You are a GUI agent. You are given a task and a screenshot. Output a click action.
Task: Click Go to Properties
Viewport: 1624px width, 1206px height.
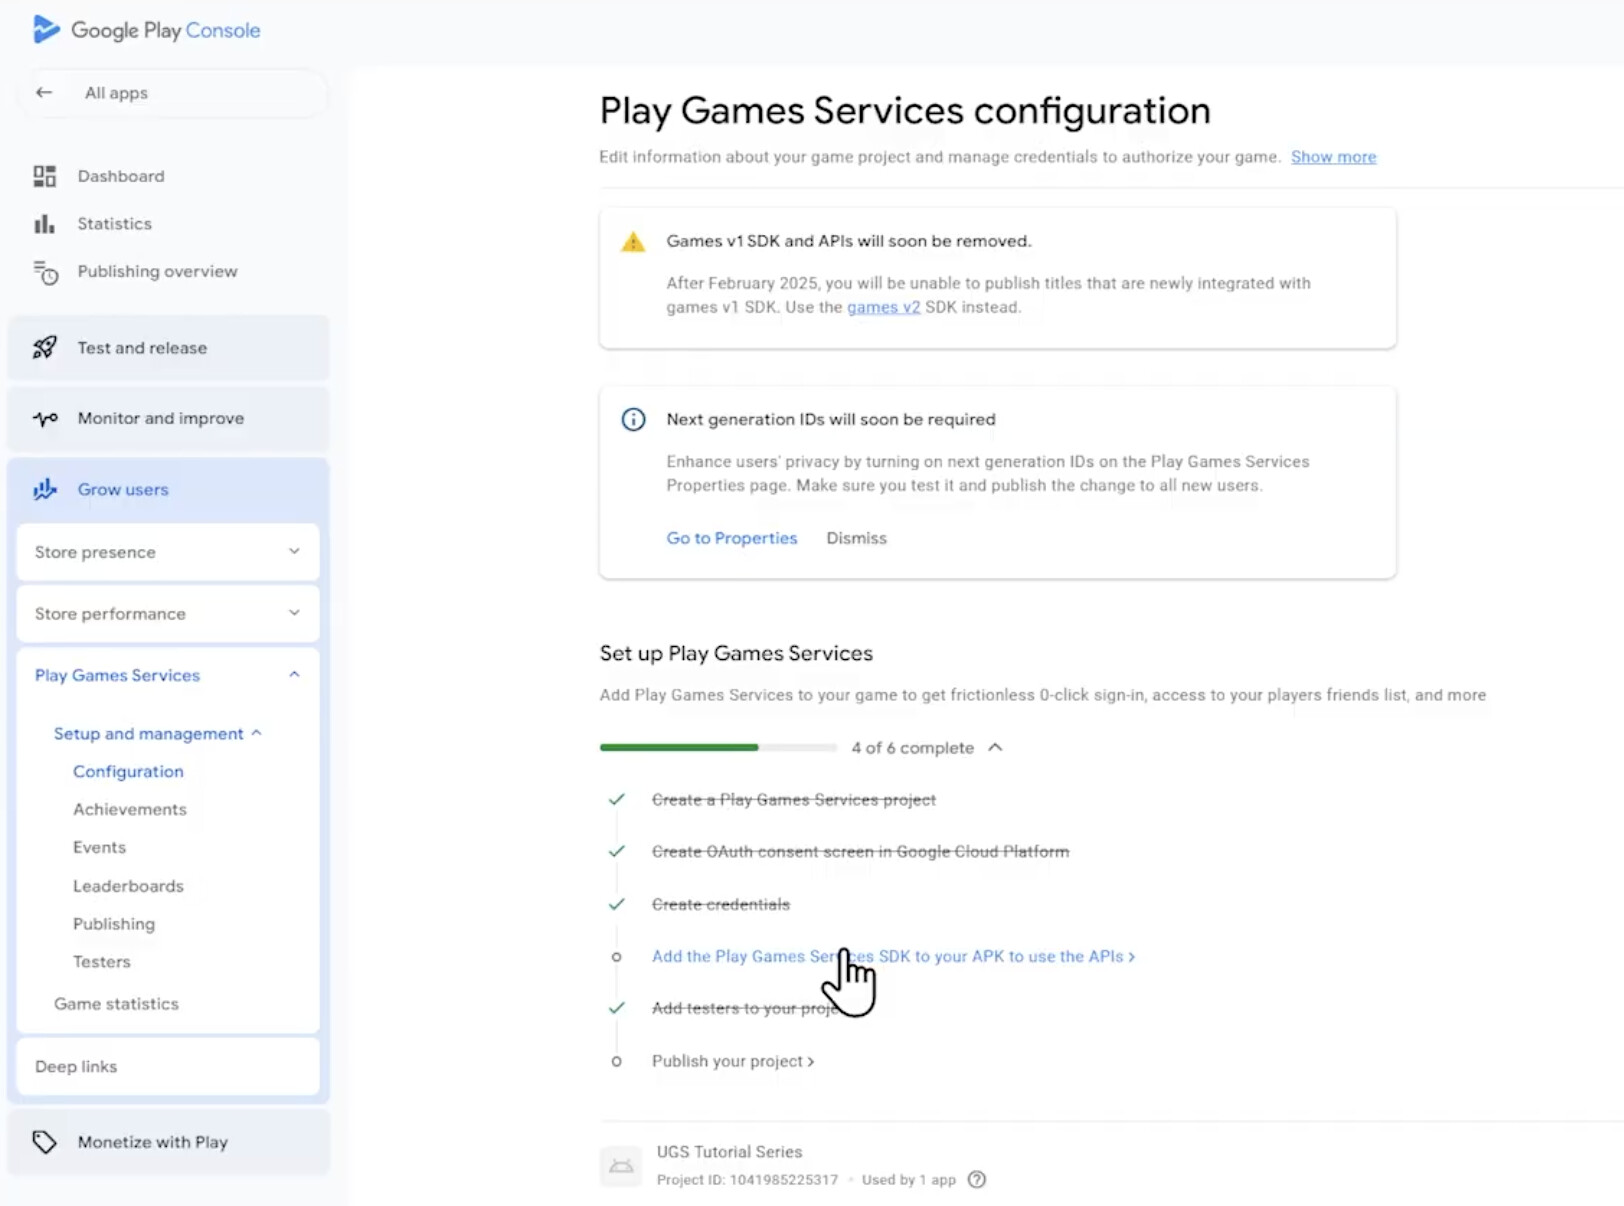coord(731,538)
